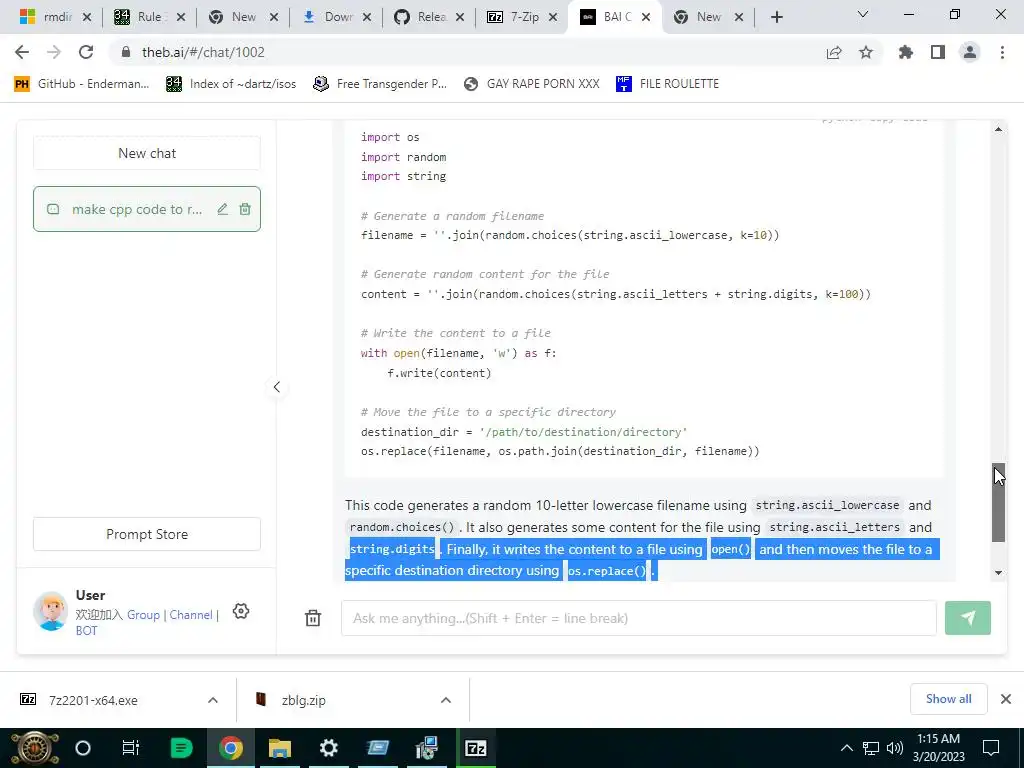Open File Explorer from the taskbar
Image resolution: width=1024 pixels, height=768 pixels.
(x=280, y=748)
